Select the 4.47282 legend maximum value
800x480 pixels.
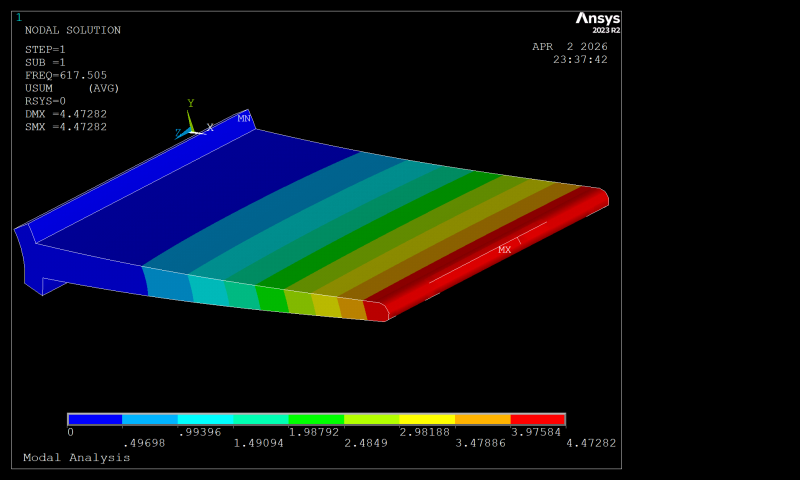(590, 443)
